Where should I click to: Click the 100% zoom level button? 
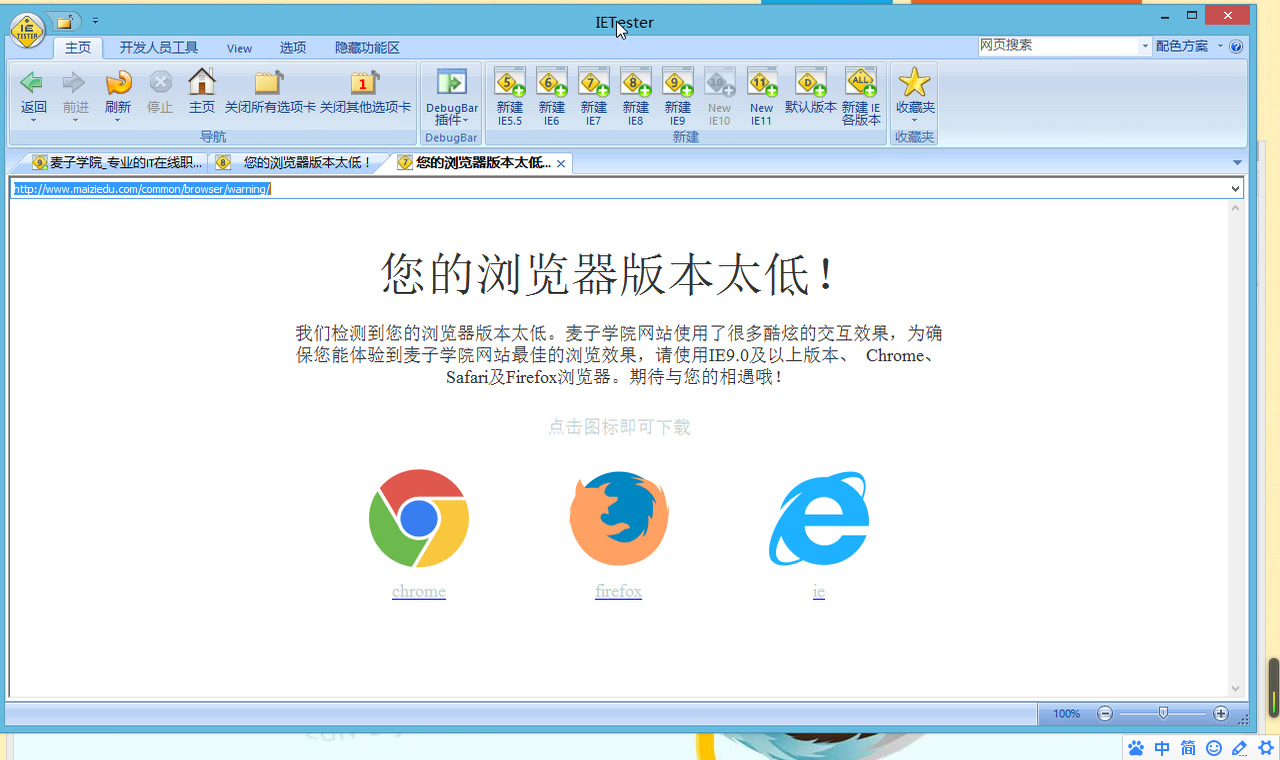(1066, 714)
